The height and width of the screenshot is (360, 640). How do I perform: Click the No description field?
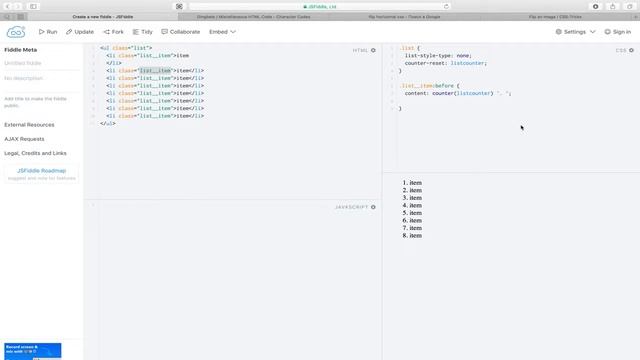coord(41,78)
